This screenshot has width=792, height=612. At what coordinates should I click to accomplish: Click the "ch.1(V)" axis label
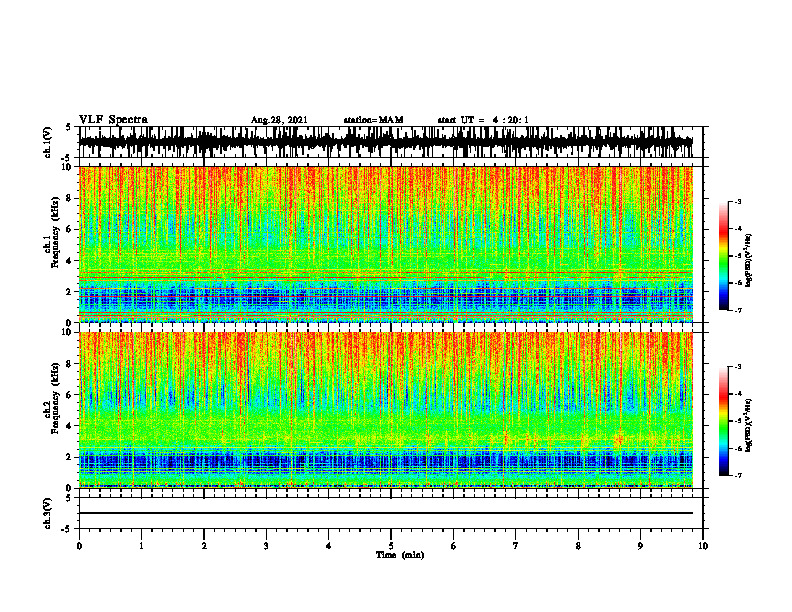48,142
